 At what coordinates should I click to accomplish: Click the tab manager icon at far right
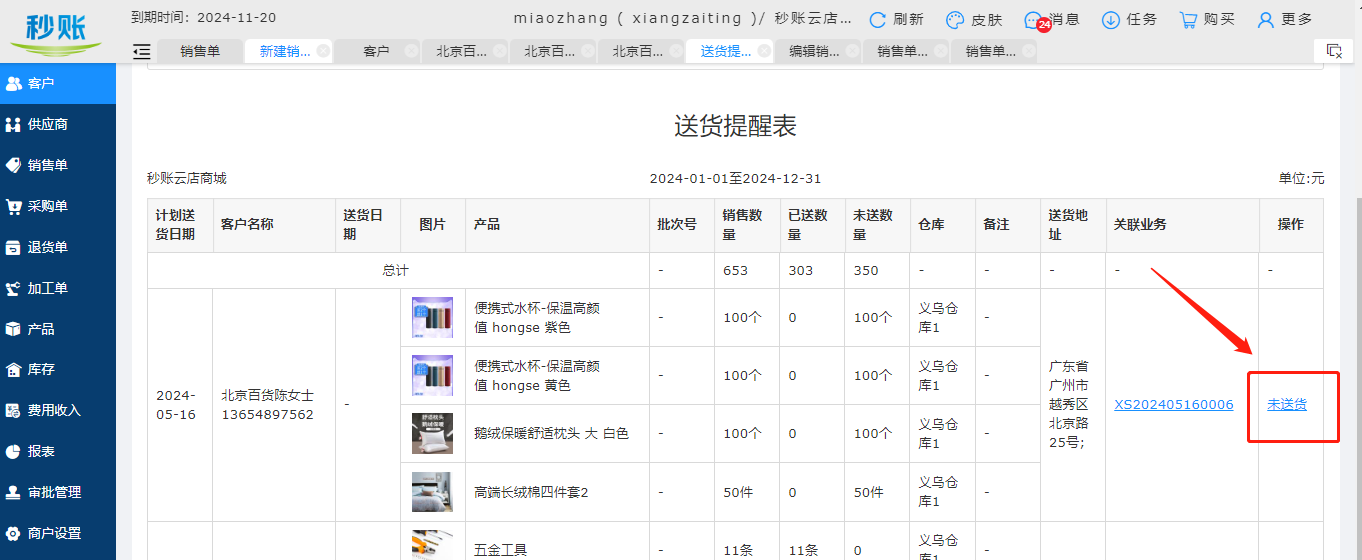click(1333, 51)
